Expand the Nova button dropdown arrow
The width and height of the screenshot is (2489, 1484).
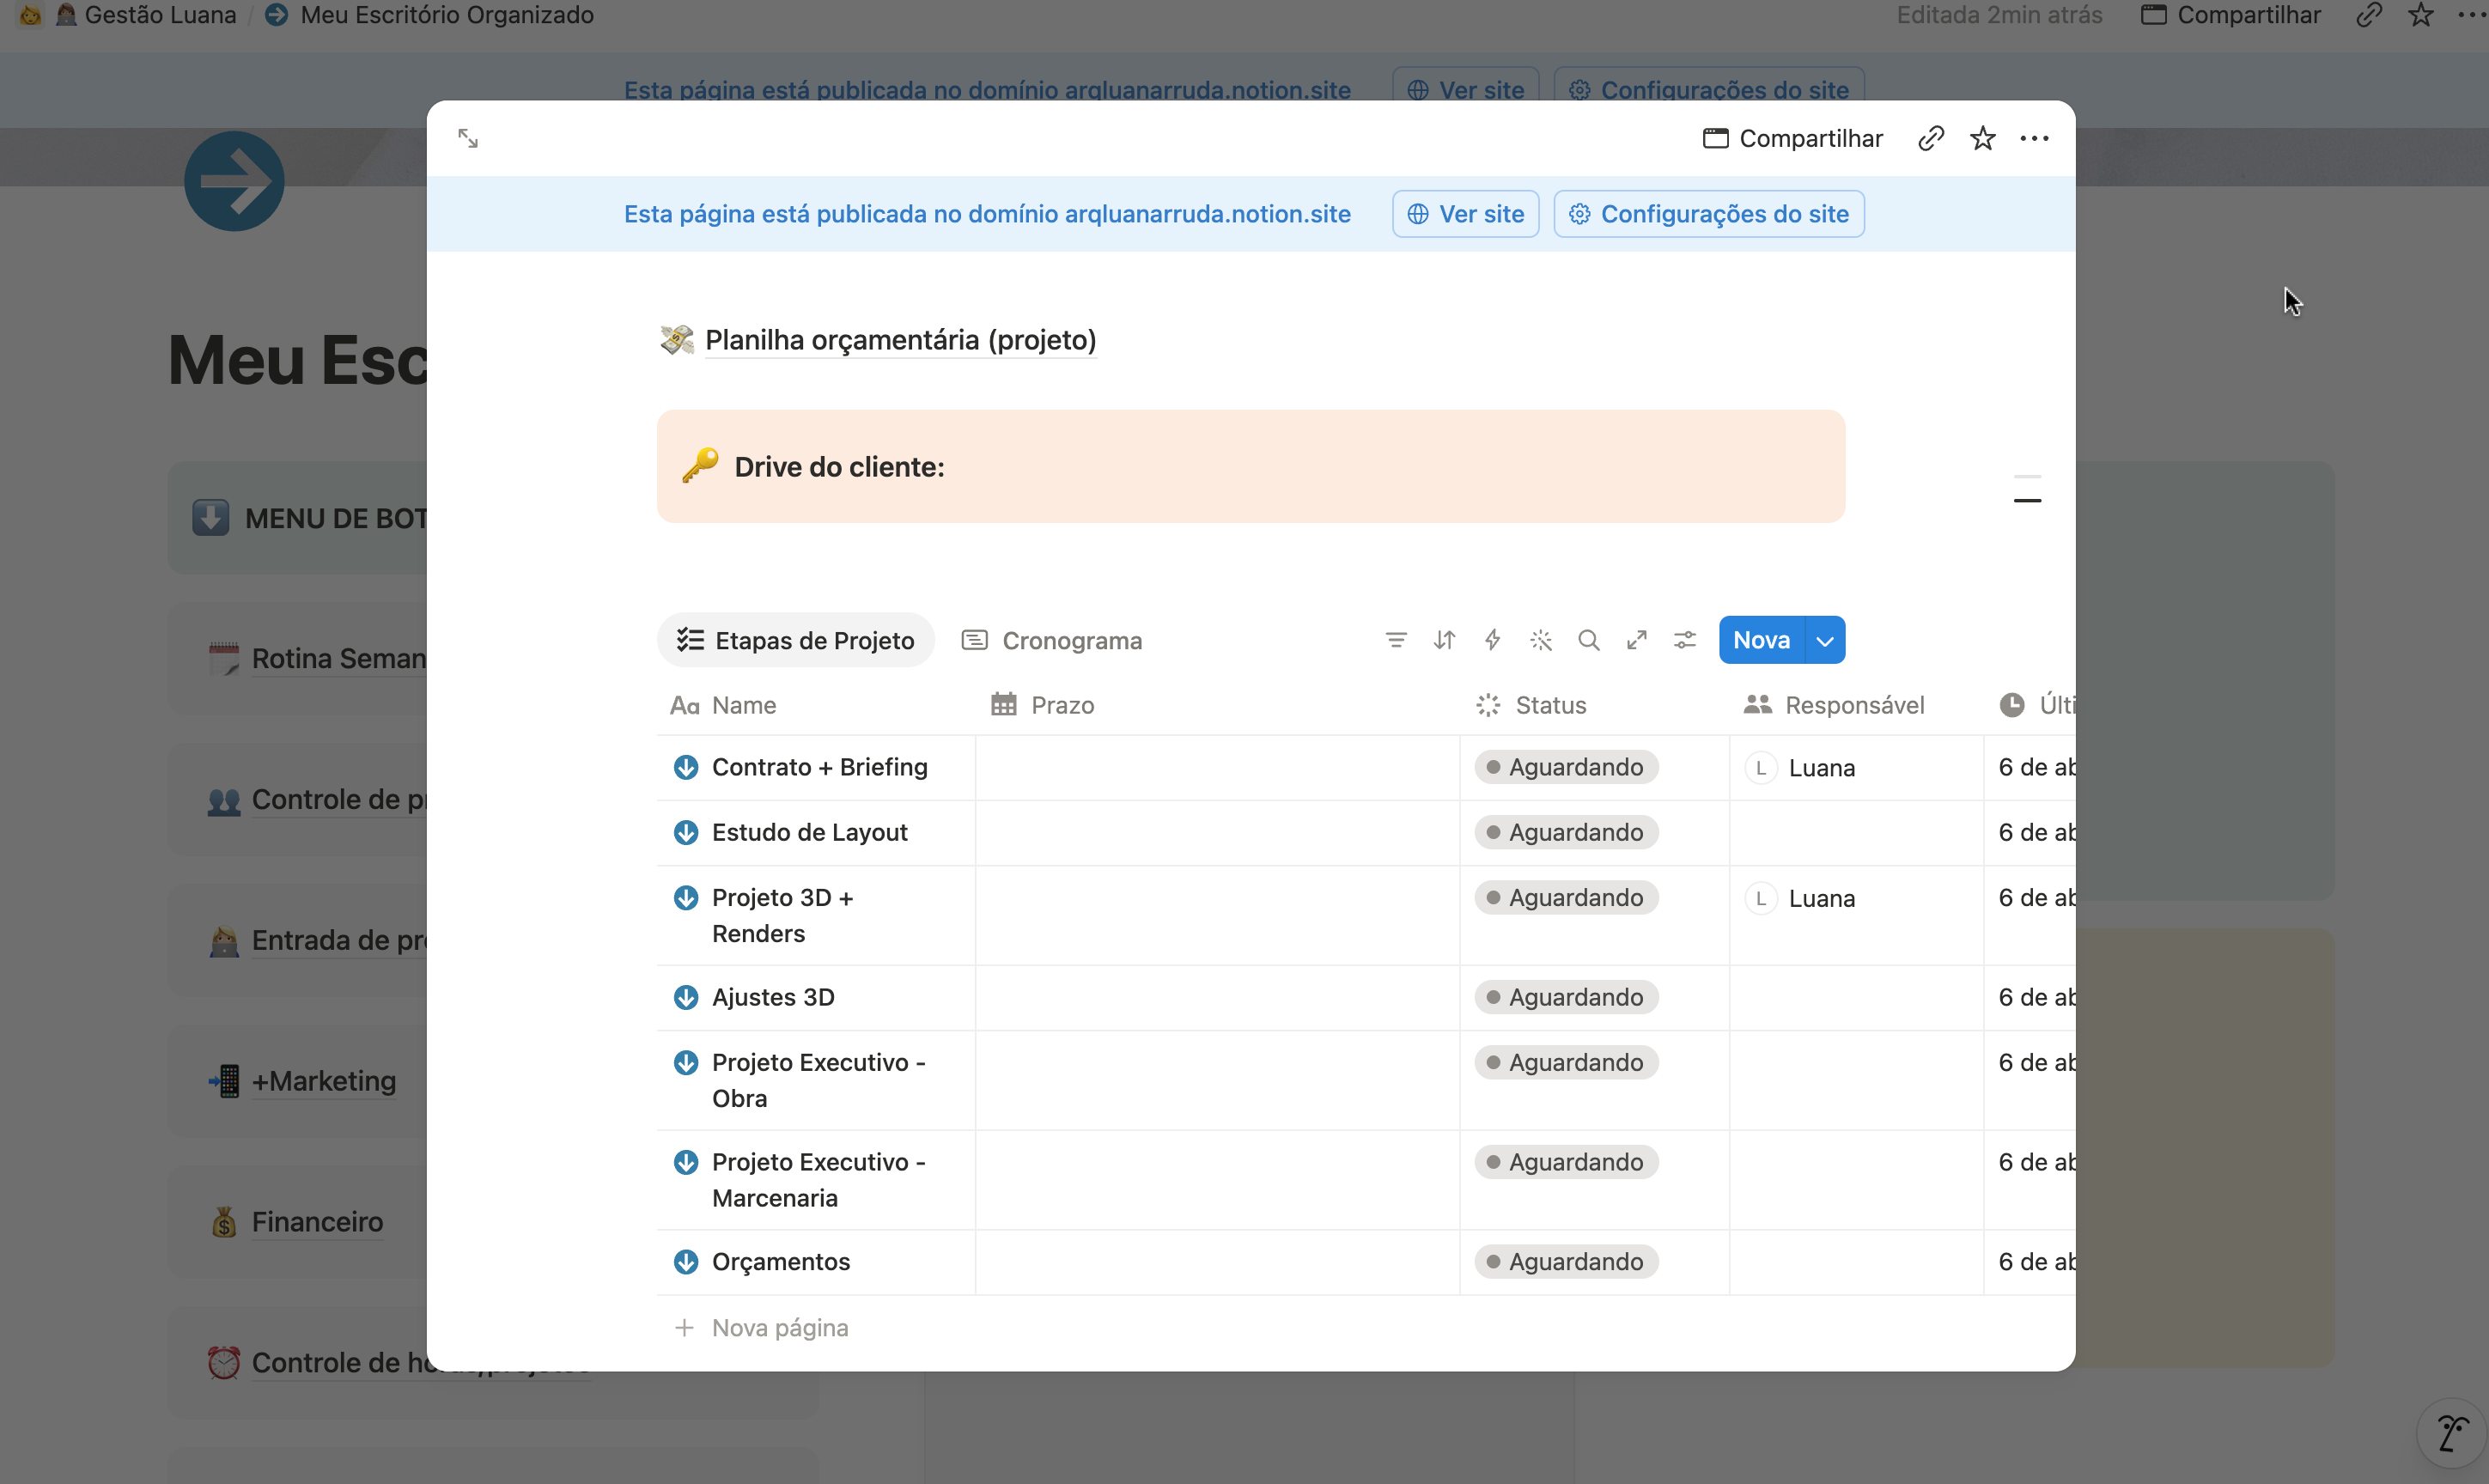pos(1825,640)
